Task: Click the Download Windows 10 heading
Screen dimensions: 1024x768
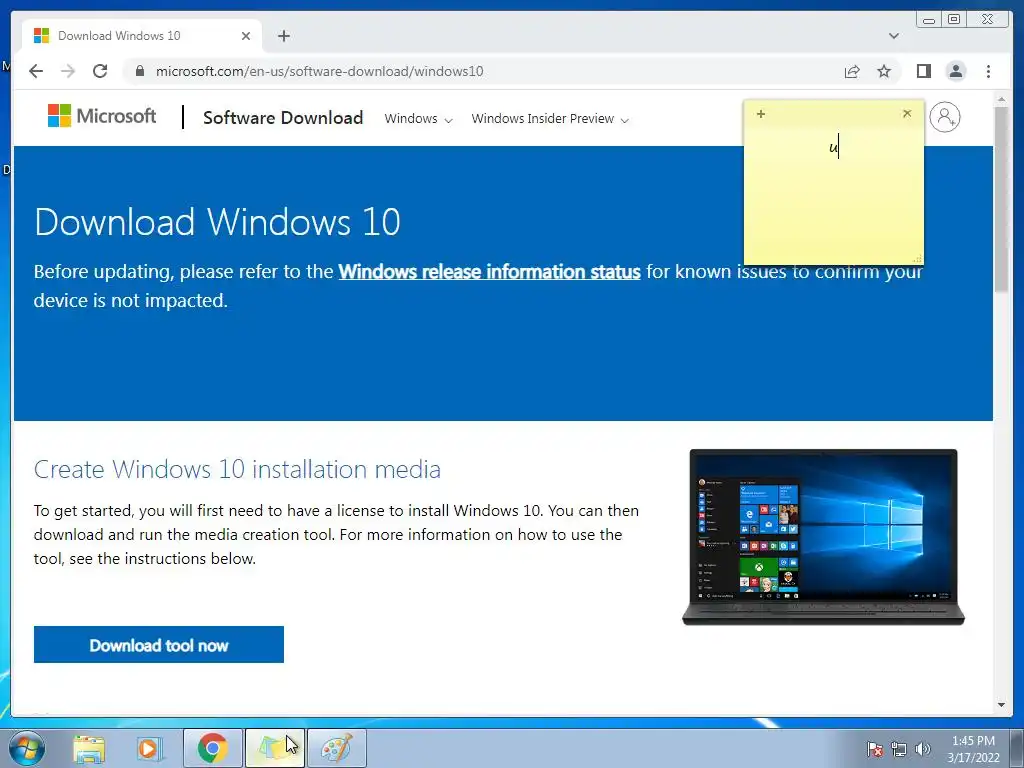Action: click(217, 222)
